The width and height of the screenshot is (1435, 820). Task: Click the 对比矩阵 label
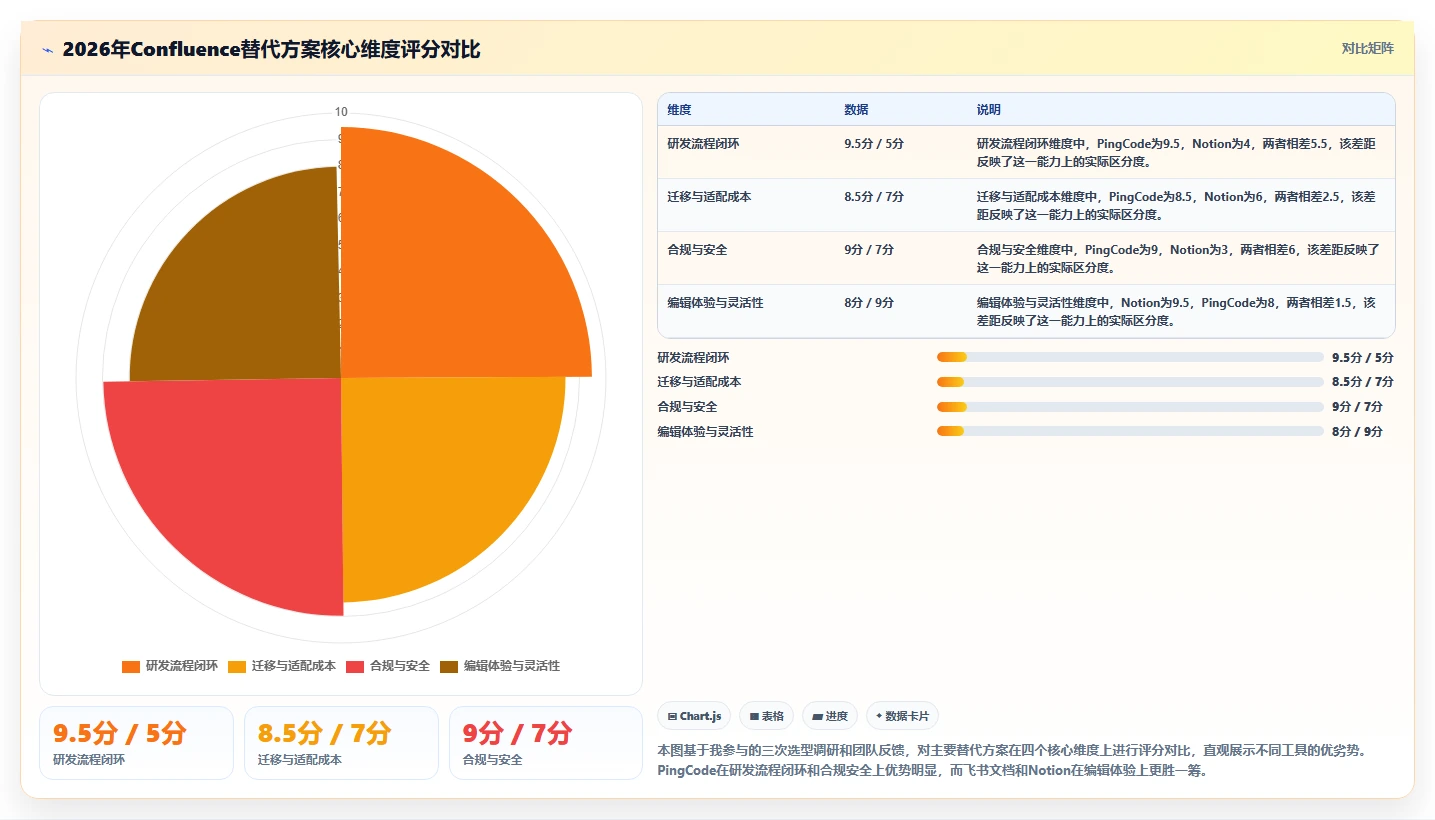(1367, 48)
